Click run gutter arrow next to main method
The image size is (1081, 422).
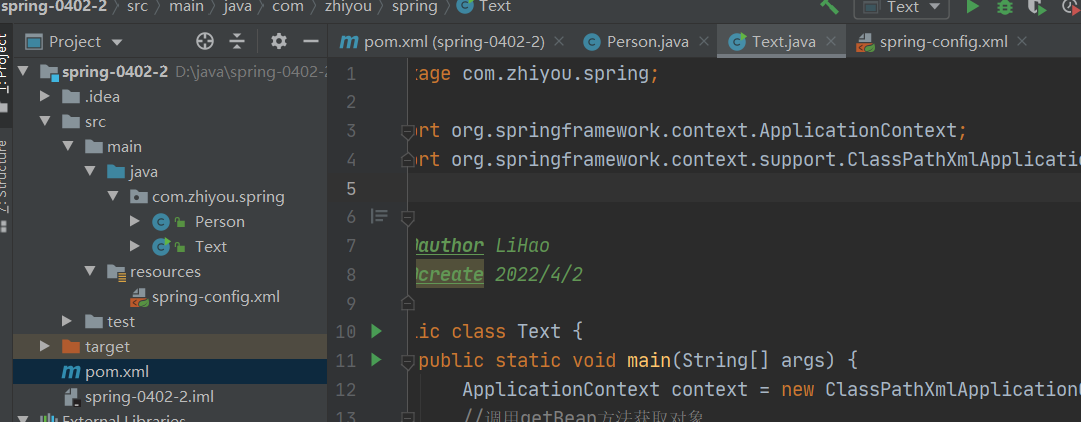[x=376, y=359]
